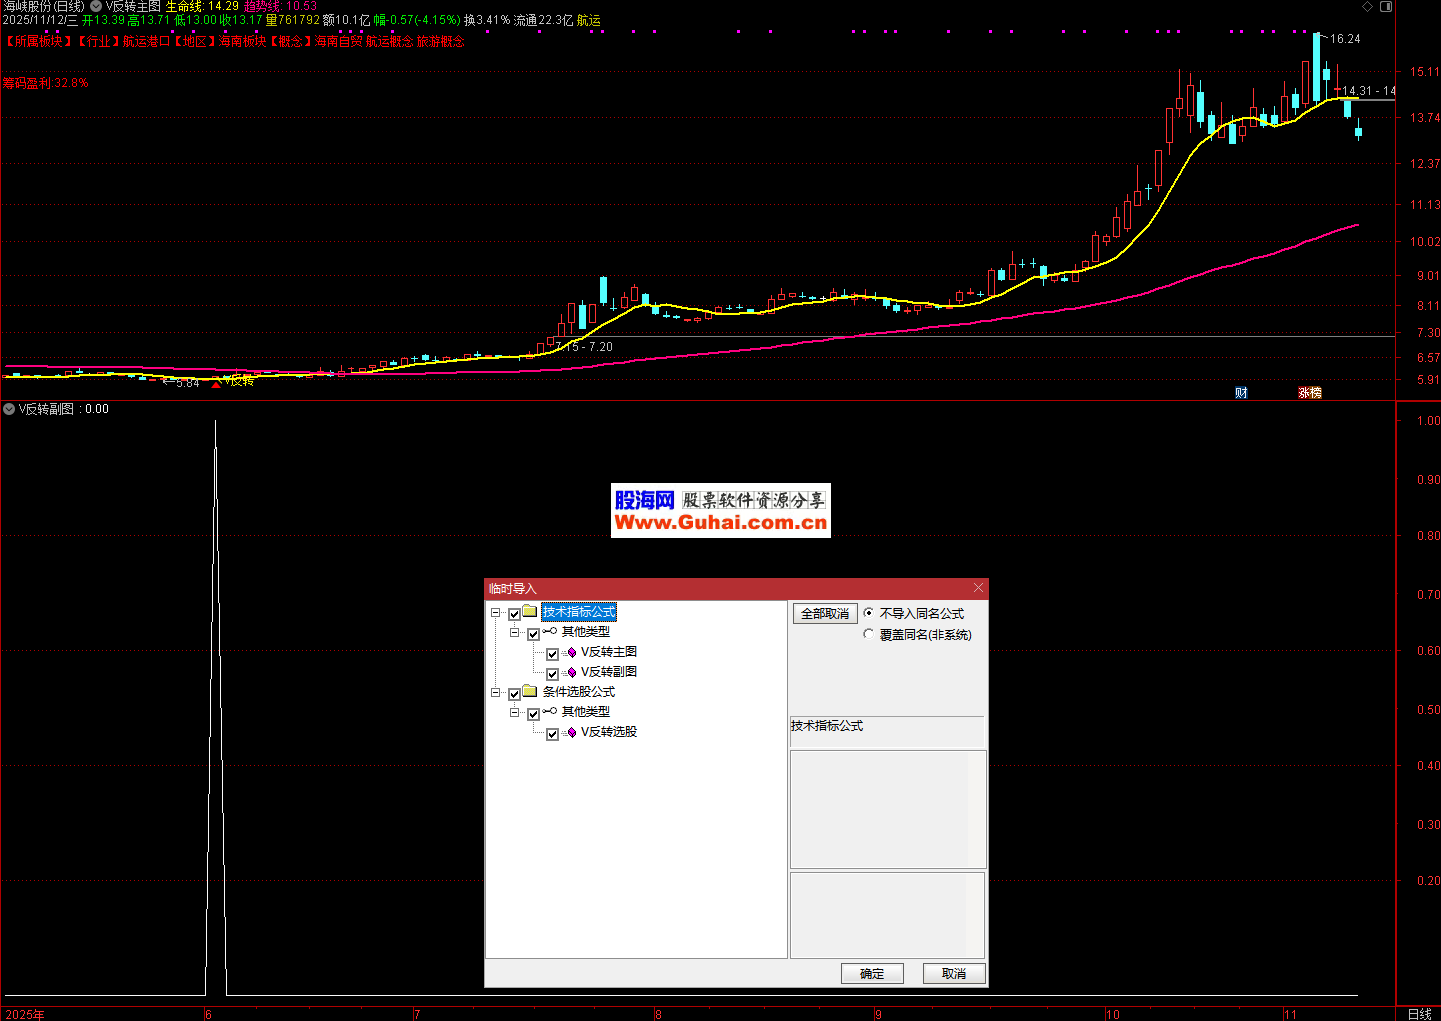Click the 财 marker on the chart

[1241, 393]
